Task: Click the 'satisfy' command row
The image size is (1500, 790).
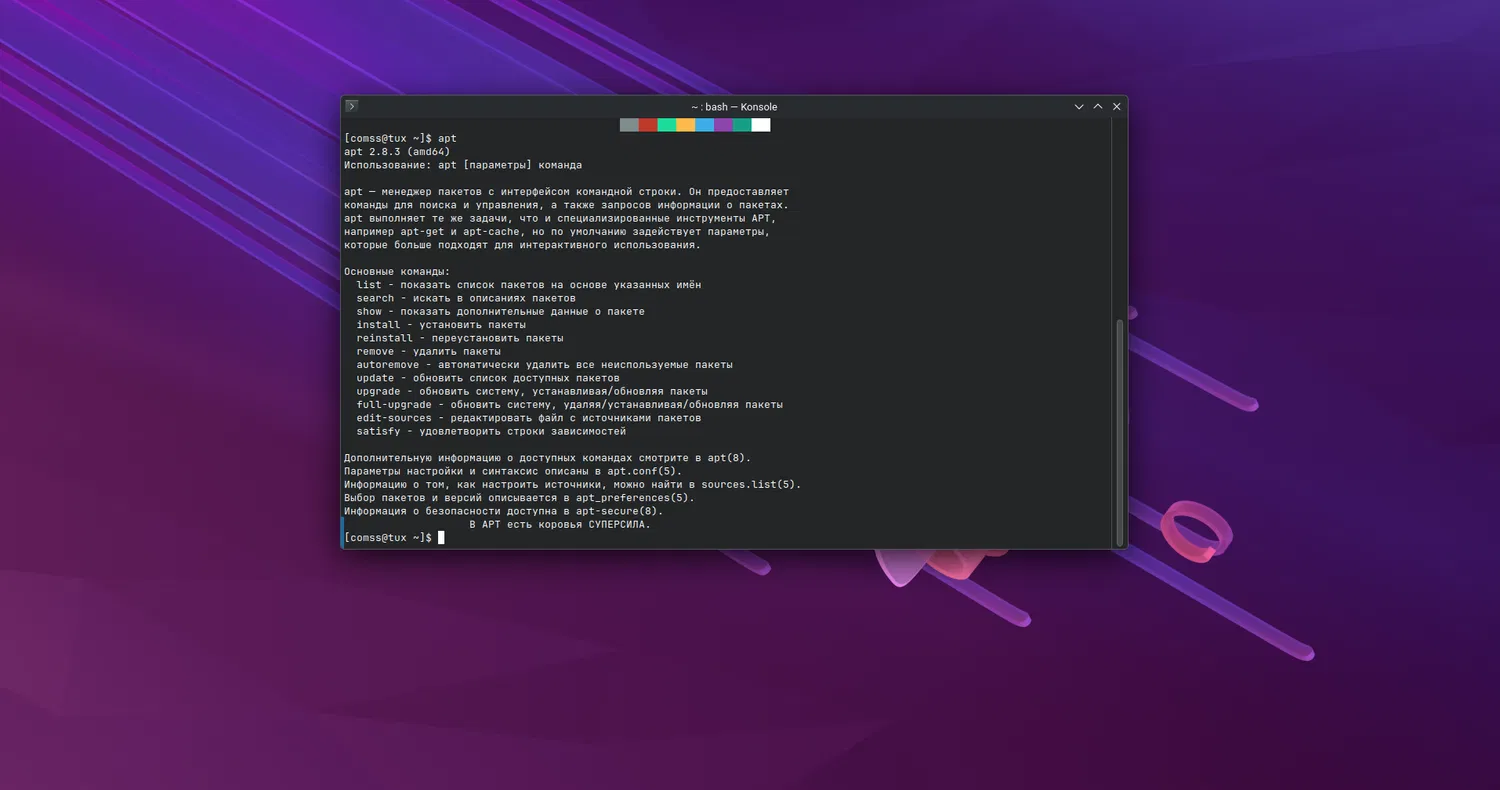Action: [x=491, y=432]
